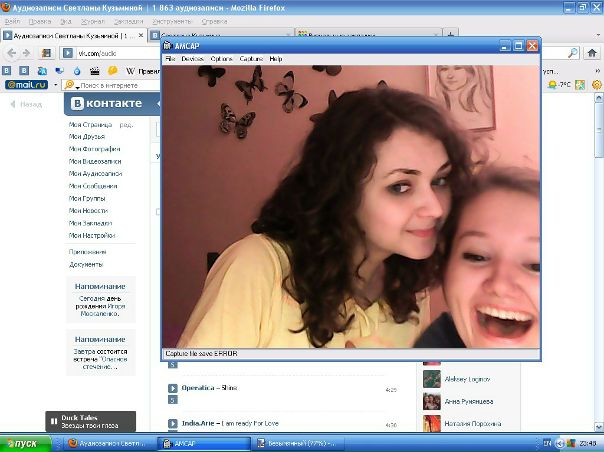Open Мои Сообщения in the VK sidebar
This screenshot has height=452, width=604.
point(94,185)
